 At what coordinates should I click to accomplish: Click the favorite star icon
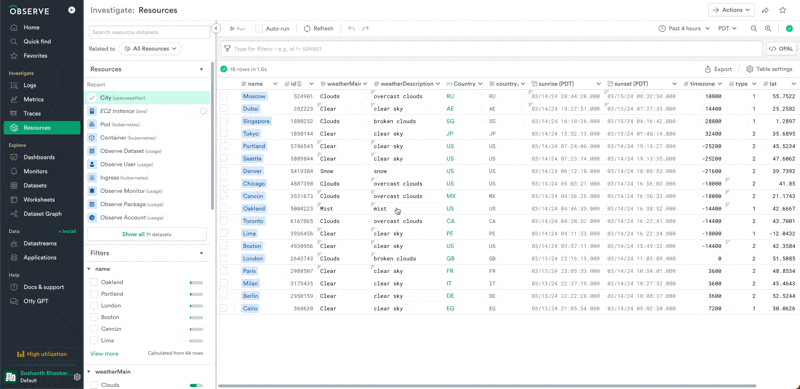click(783, 10)
